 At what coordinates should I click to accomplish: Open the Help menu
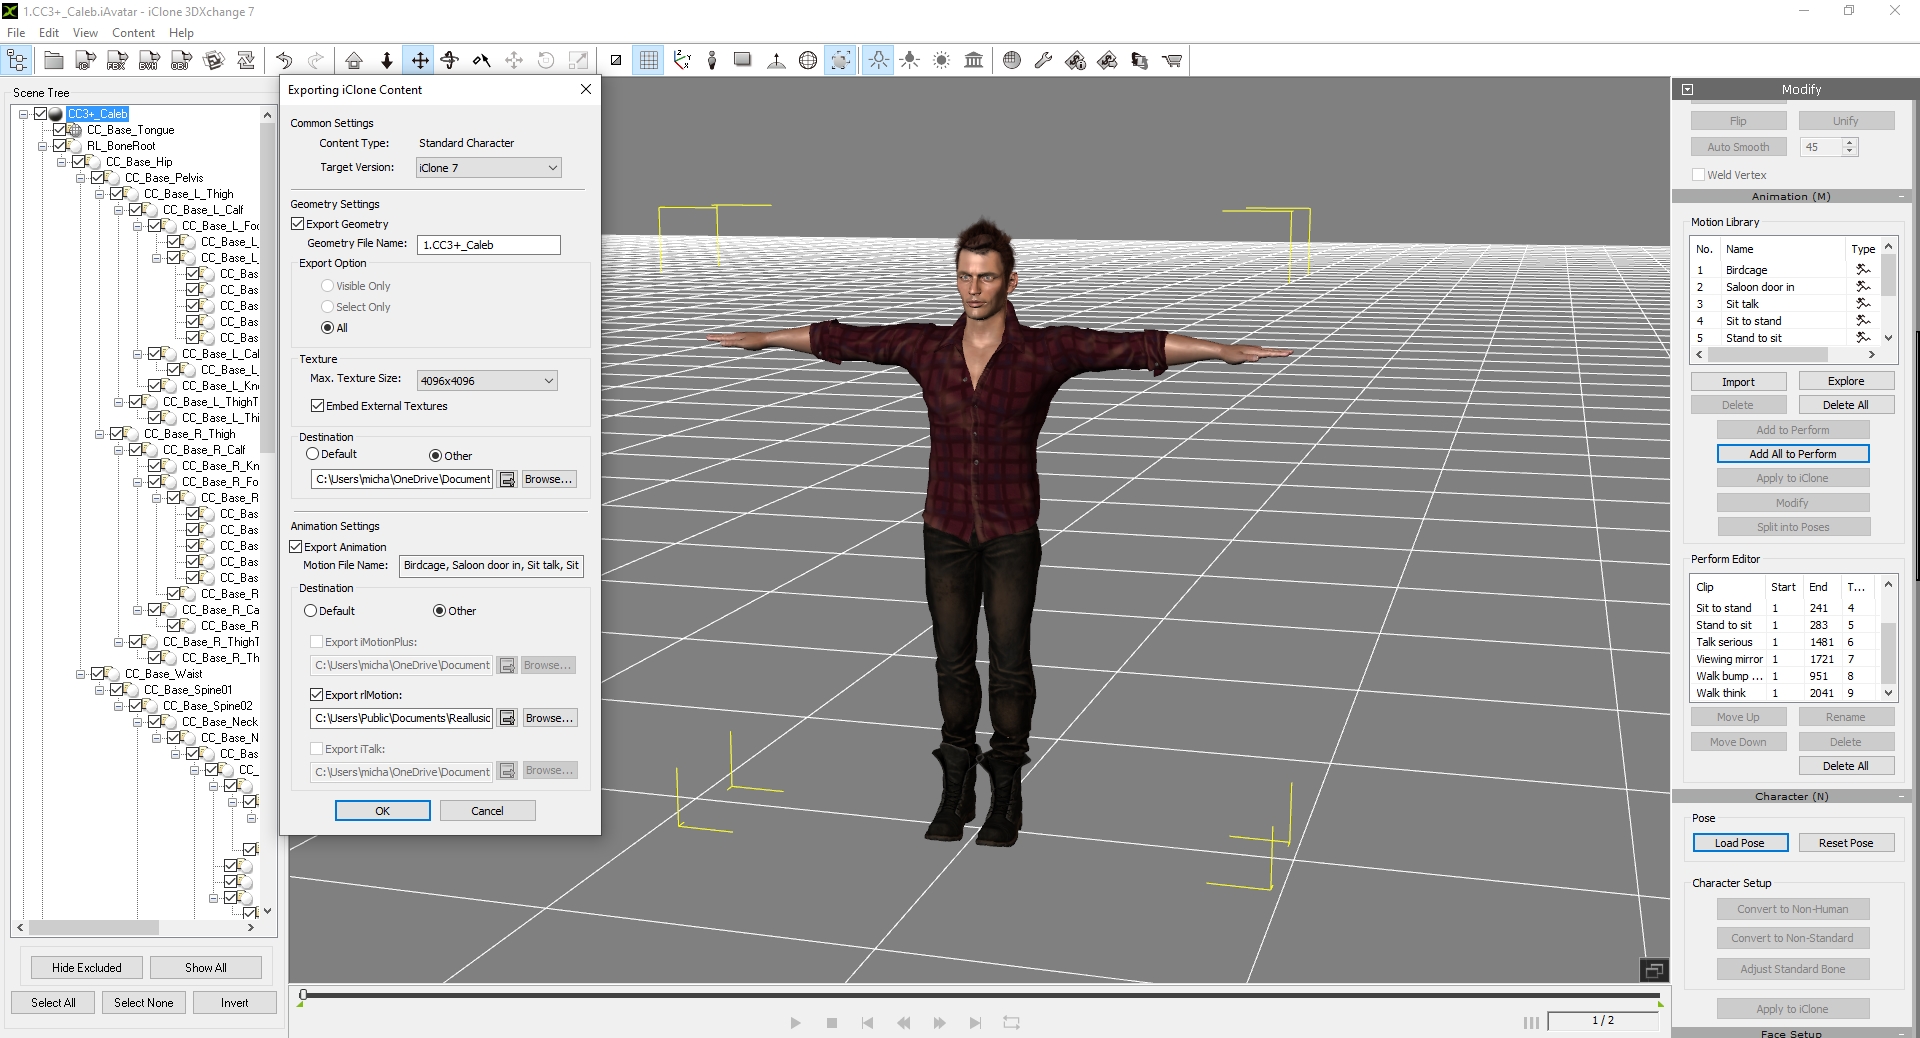click(x=181, y=33)
